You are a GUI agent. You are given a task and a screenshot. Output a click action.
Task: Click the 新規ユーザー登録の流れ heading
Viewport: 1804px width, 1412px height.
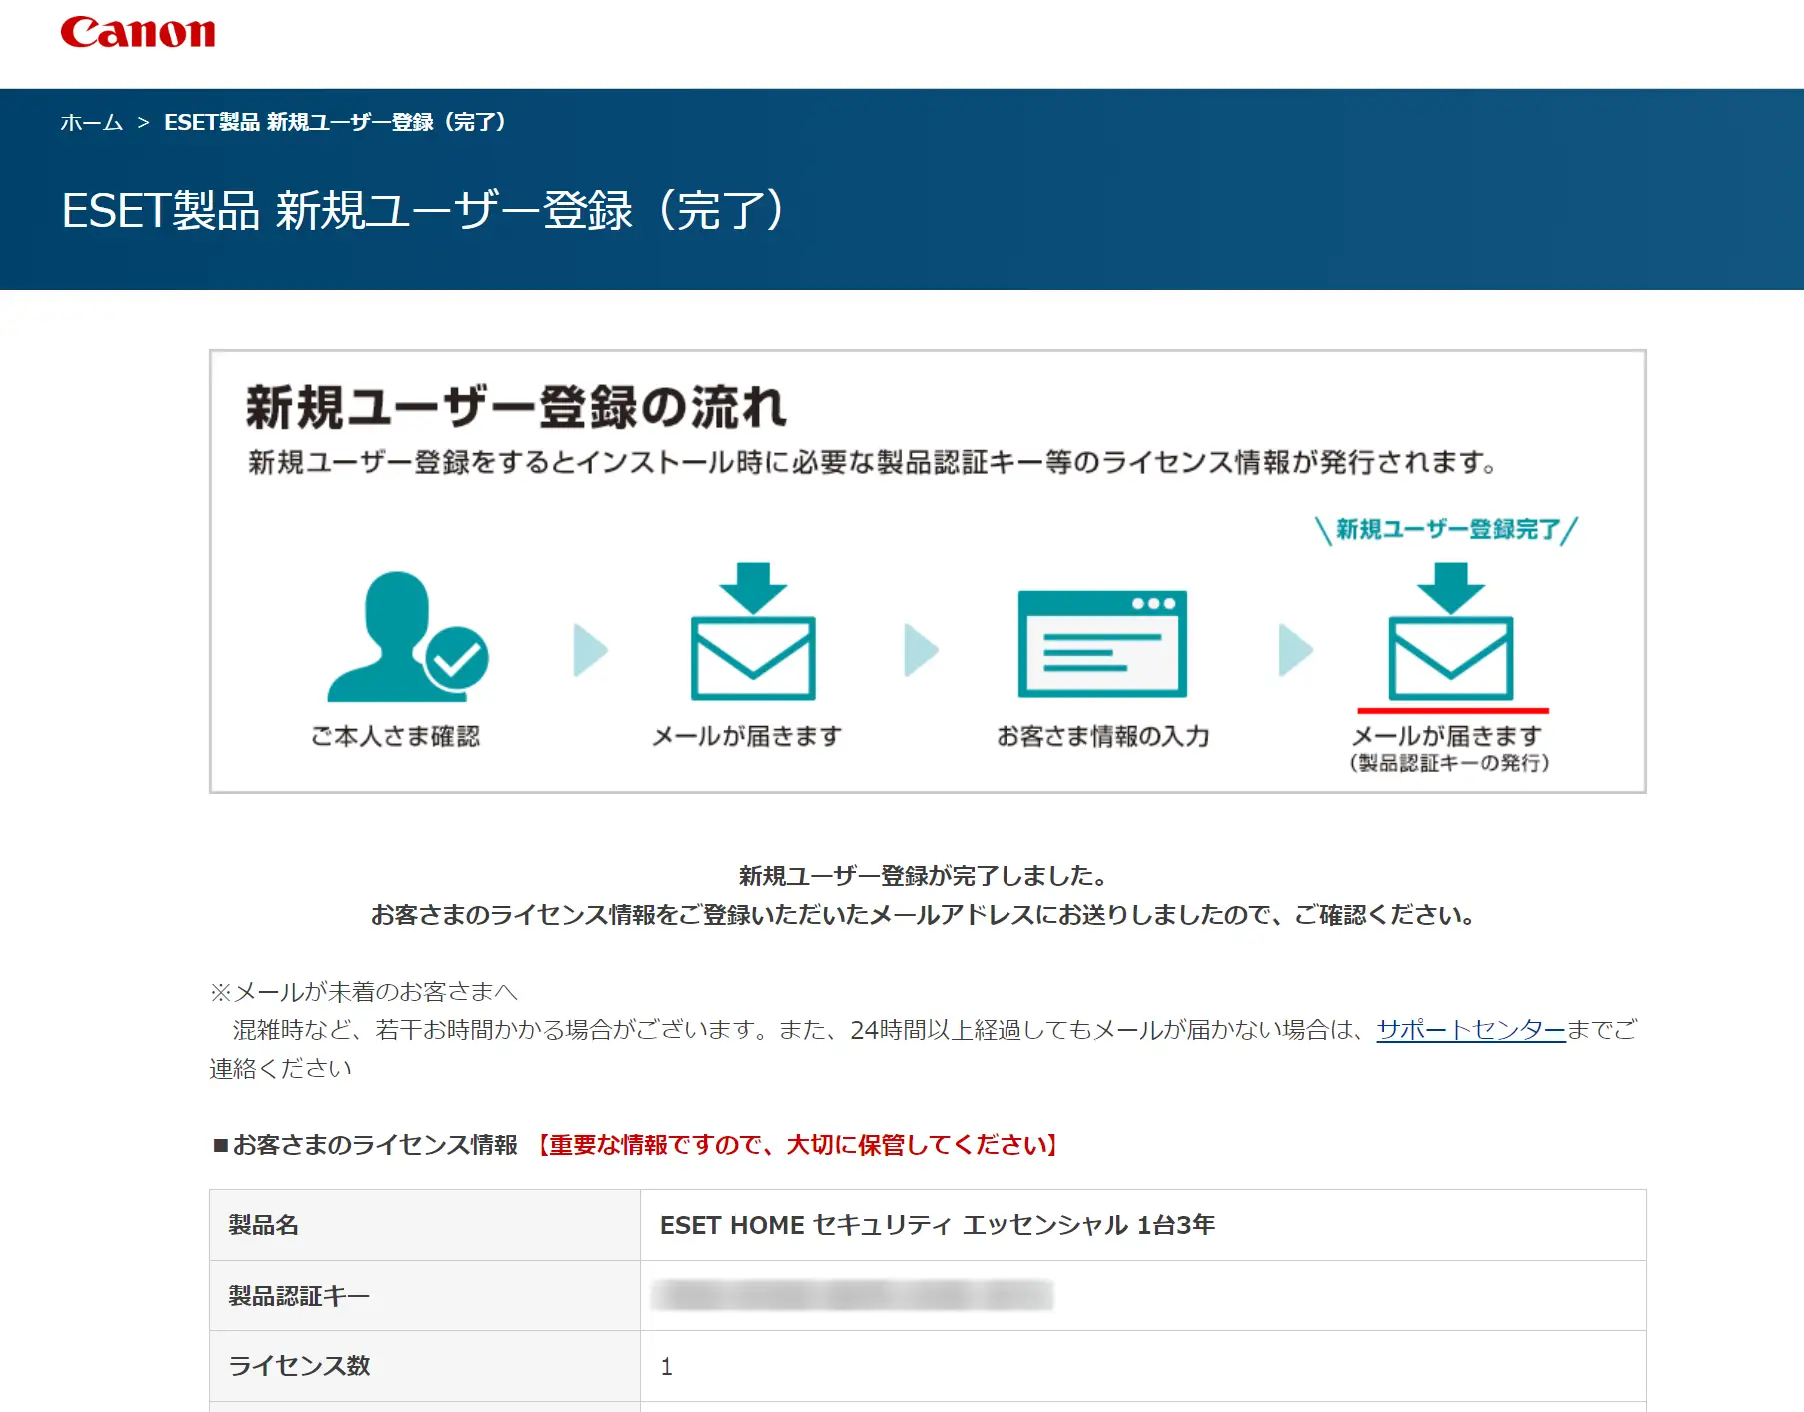(516, 407)
